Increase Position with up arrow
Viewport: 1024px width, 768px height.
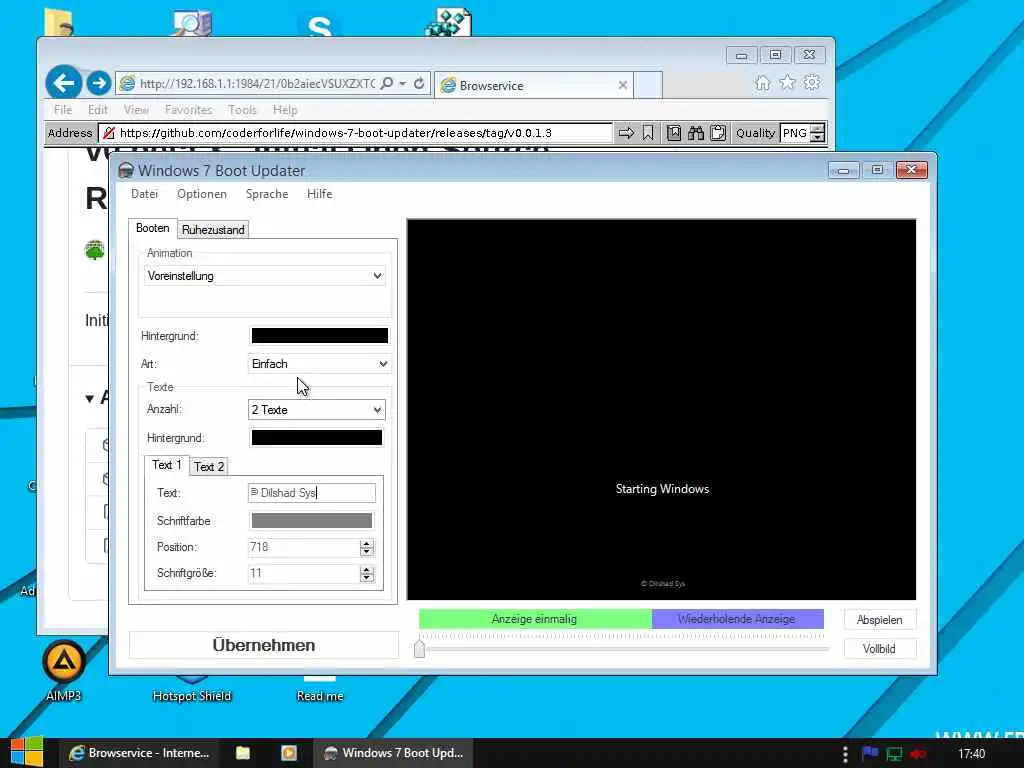tap(366, 543)
